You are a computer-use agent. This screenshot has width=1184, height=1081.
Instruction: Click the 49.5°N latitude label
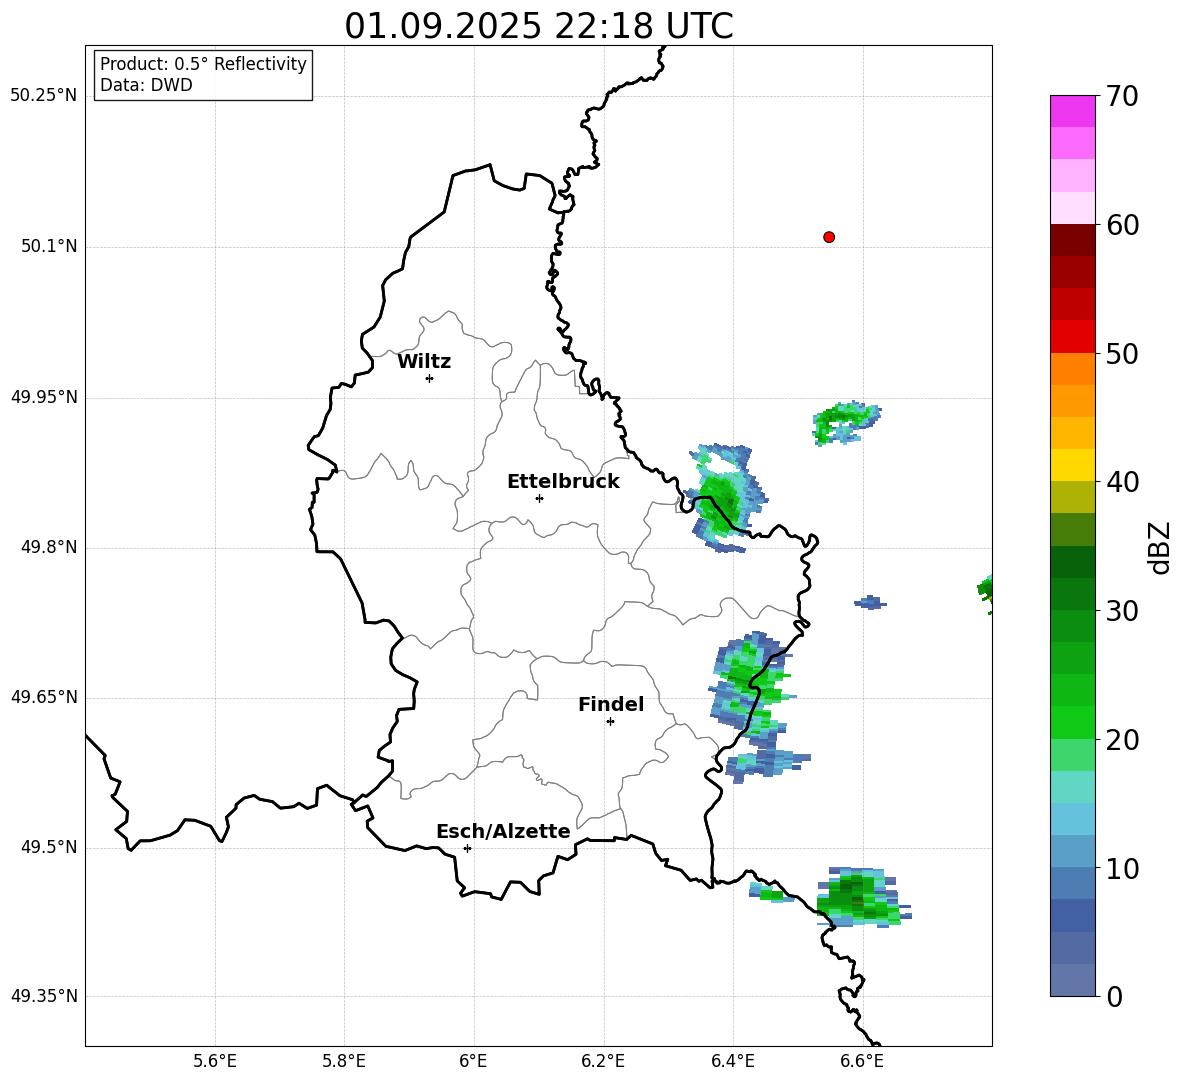point(49,847)
